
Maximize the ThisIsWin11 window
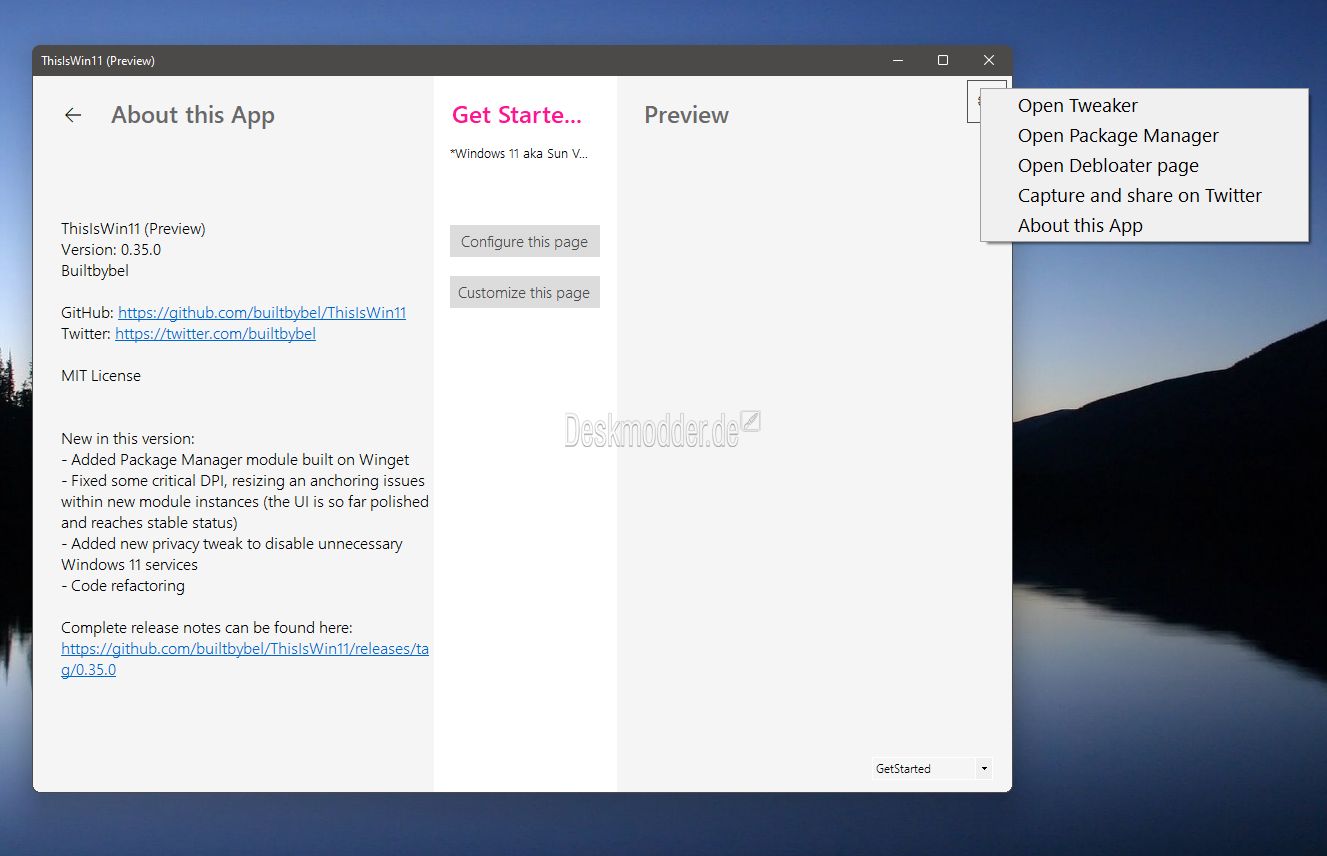(943, 61)
